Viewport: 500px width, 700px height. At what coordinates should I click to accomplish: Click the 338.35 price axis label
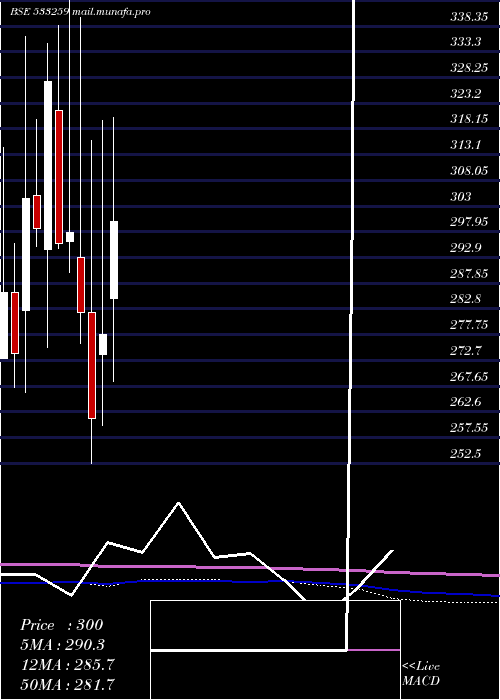468,17
